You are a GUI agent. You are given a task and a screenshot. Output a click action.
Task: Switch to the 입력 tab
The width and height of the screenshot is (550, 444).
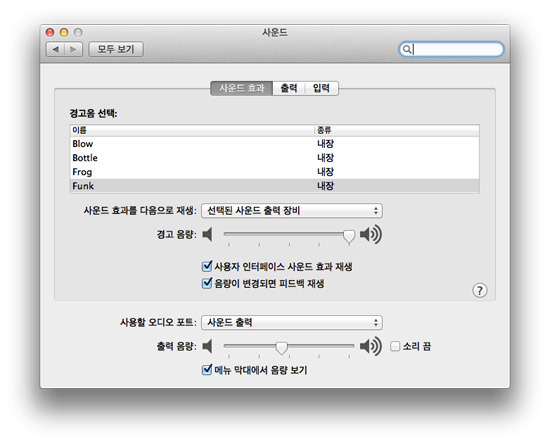pos(321,88)
